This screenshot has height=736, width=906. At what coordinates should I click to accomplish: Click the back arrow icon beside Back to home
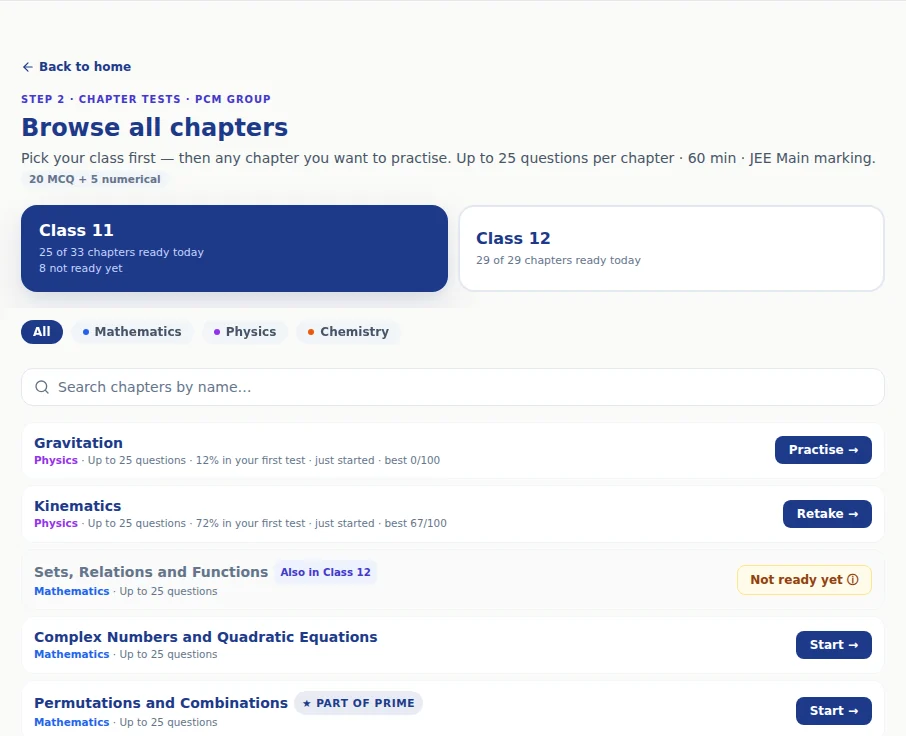pos(27,67)
